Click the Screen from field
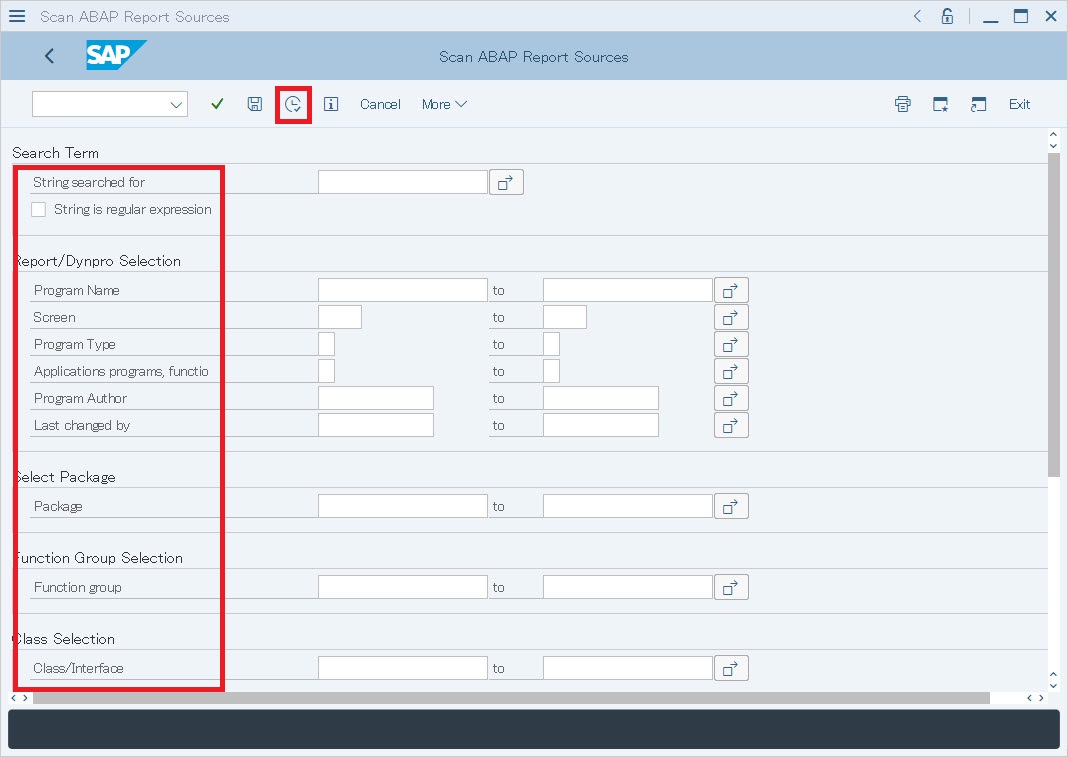Screen dimensions: 1068x757 point(340,318)
